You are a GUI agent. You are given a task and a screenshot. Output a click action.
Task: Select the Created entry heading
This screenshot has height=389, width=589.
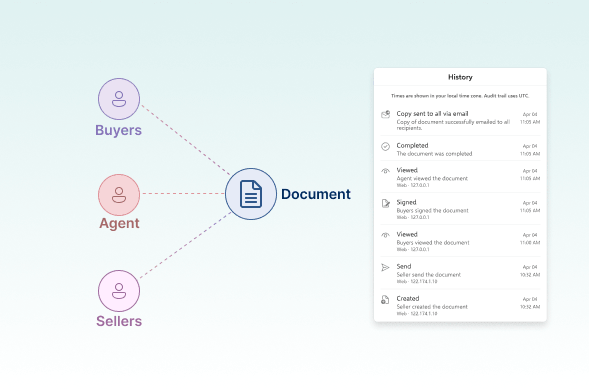408,299
